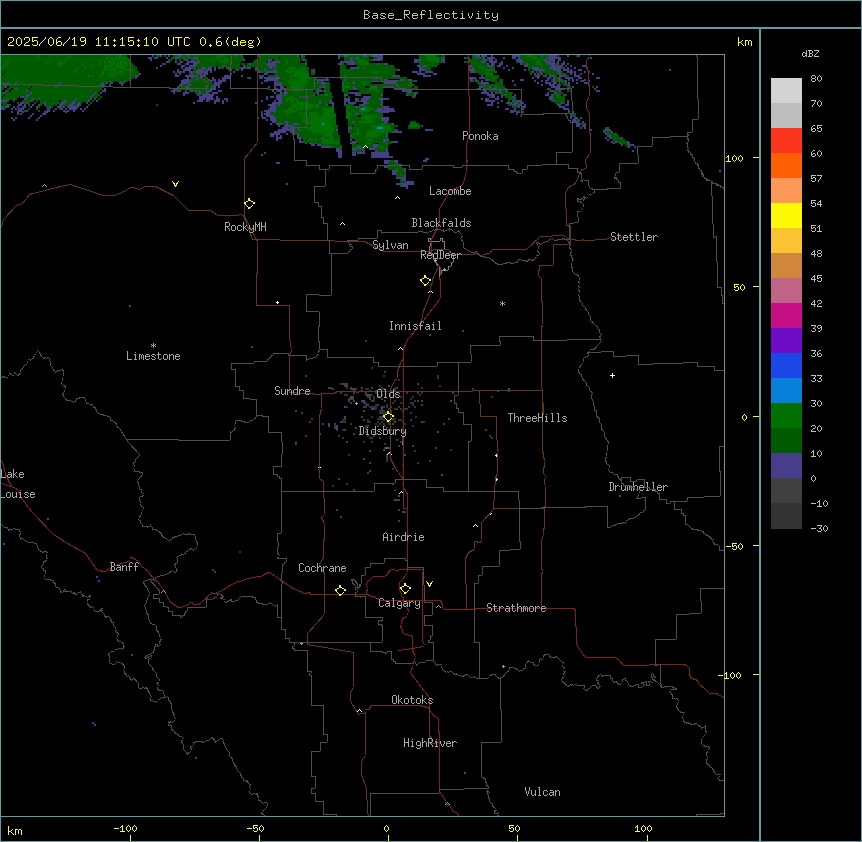Click the Okotoks city label
This screenshot has width=862, height=842.
412,700
